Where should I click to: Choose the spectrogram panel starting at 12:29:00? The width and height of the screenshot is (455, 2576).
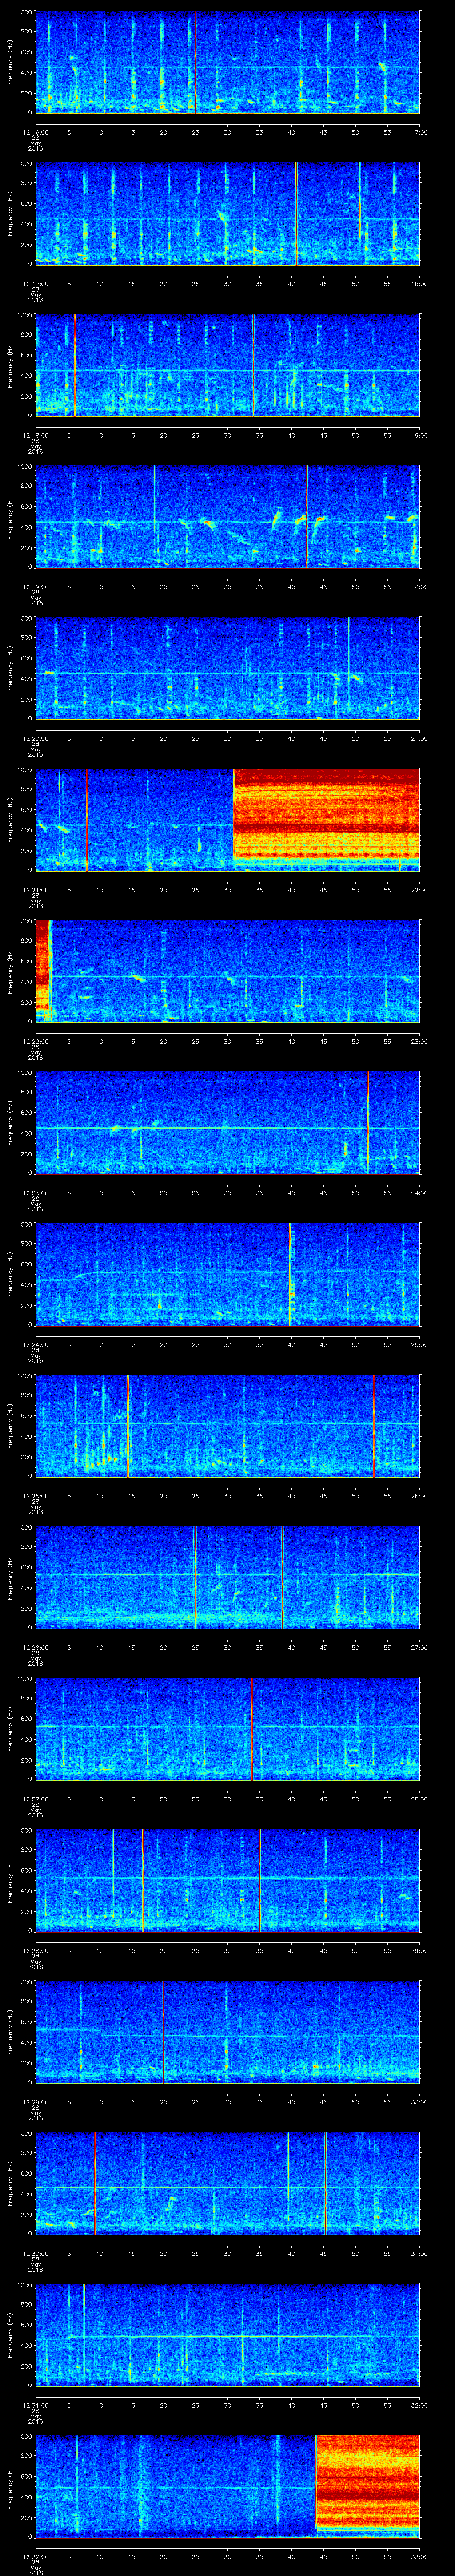pyautogui.click(x=227, y=2032)
